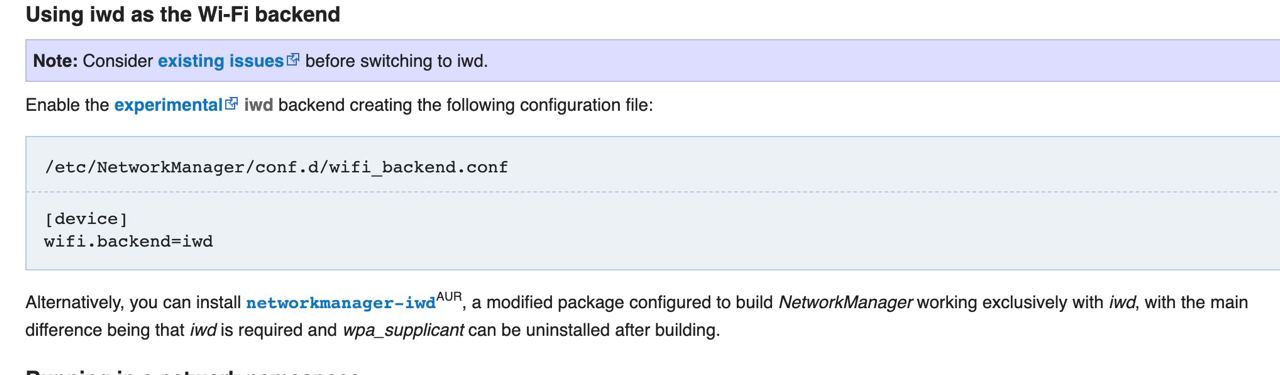The width and height of the screenshot is (1280, 375).
Task: Click the AUR superscript label
Action: 450,297
